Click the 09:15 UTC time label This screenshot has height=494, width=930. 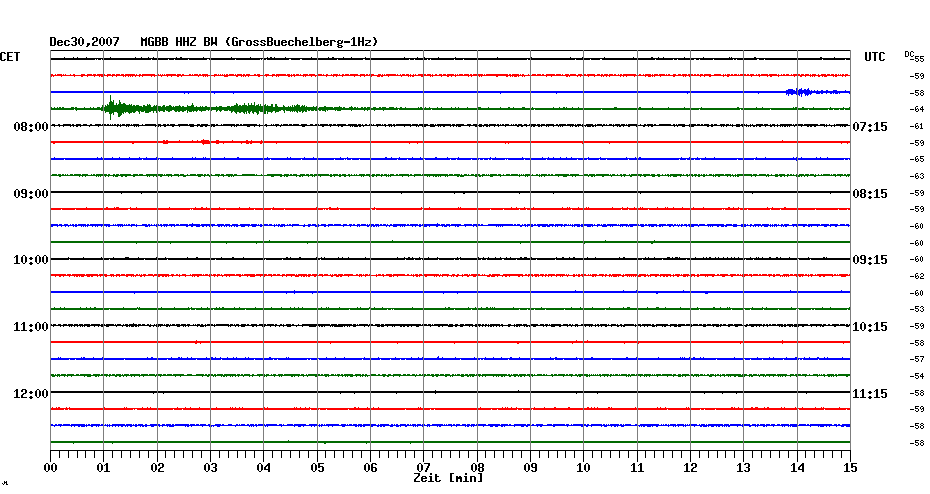[870, 260]
